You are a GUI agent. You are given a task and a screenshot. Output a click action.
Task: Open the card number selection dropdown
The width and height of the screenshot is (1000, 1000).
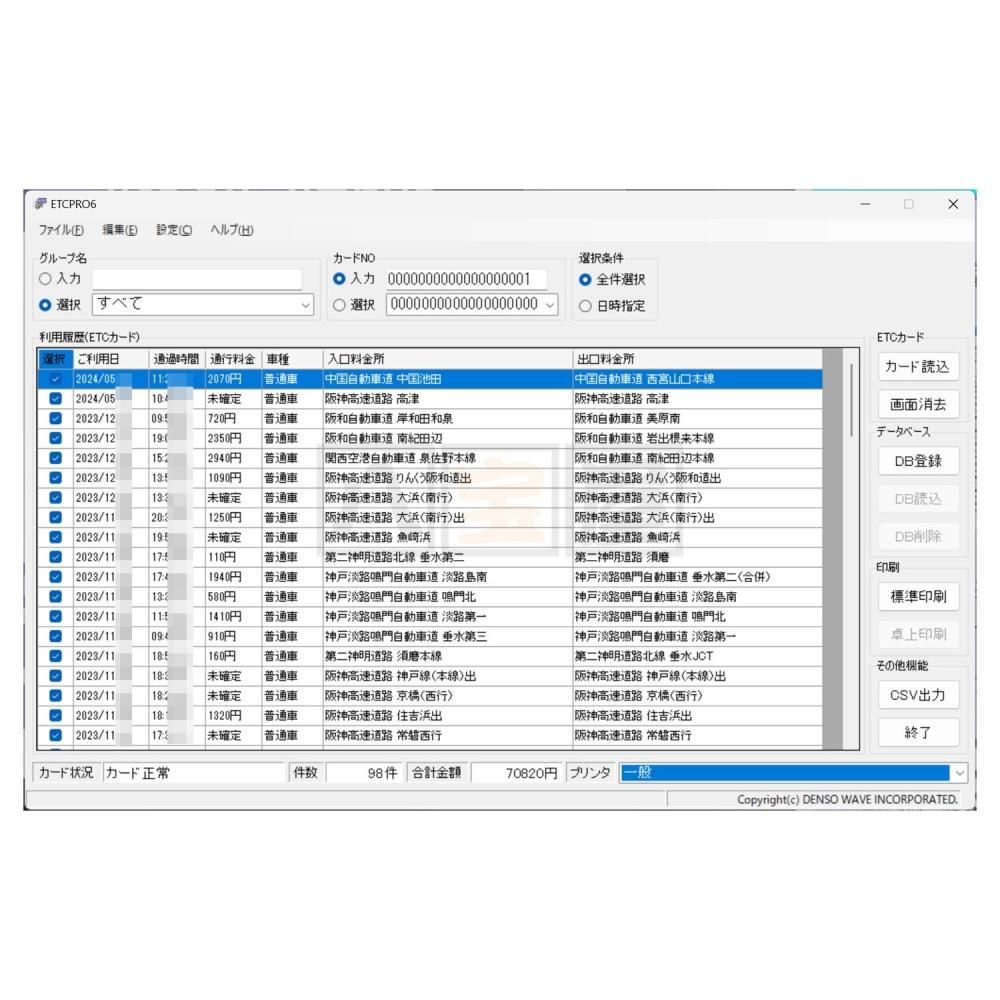550,305
